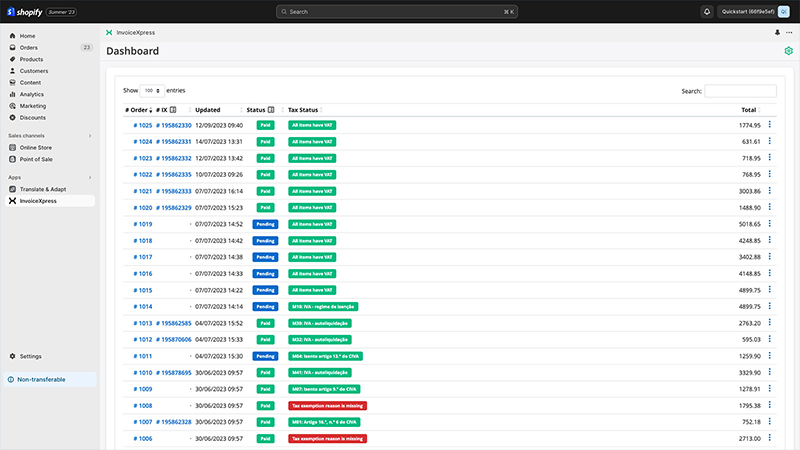Open Content section

pyautogui.click(x=30, y=83)
